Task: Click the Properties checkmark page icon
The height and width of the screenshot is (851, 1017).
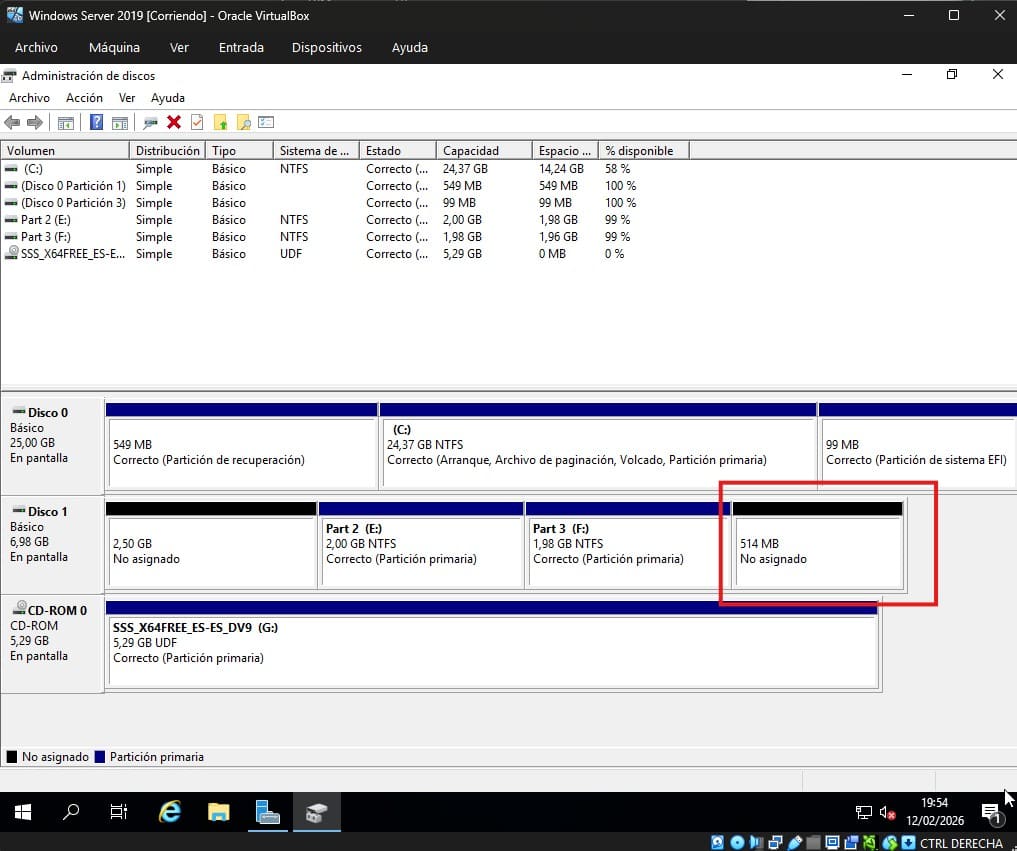Action: click(197, 122)
